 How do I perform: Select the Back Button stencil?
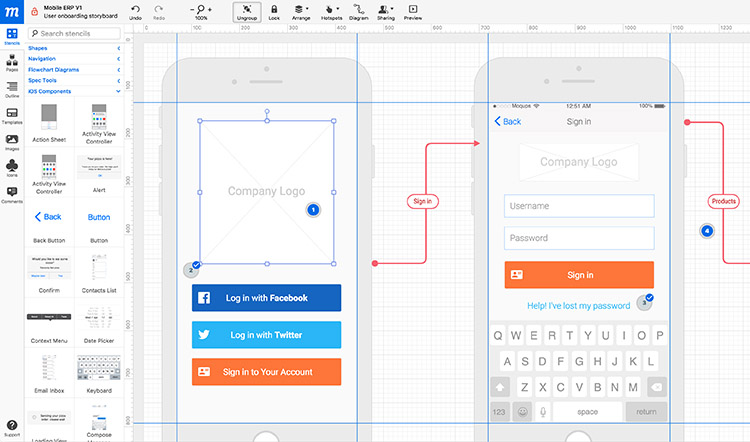[49, 222]
